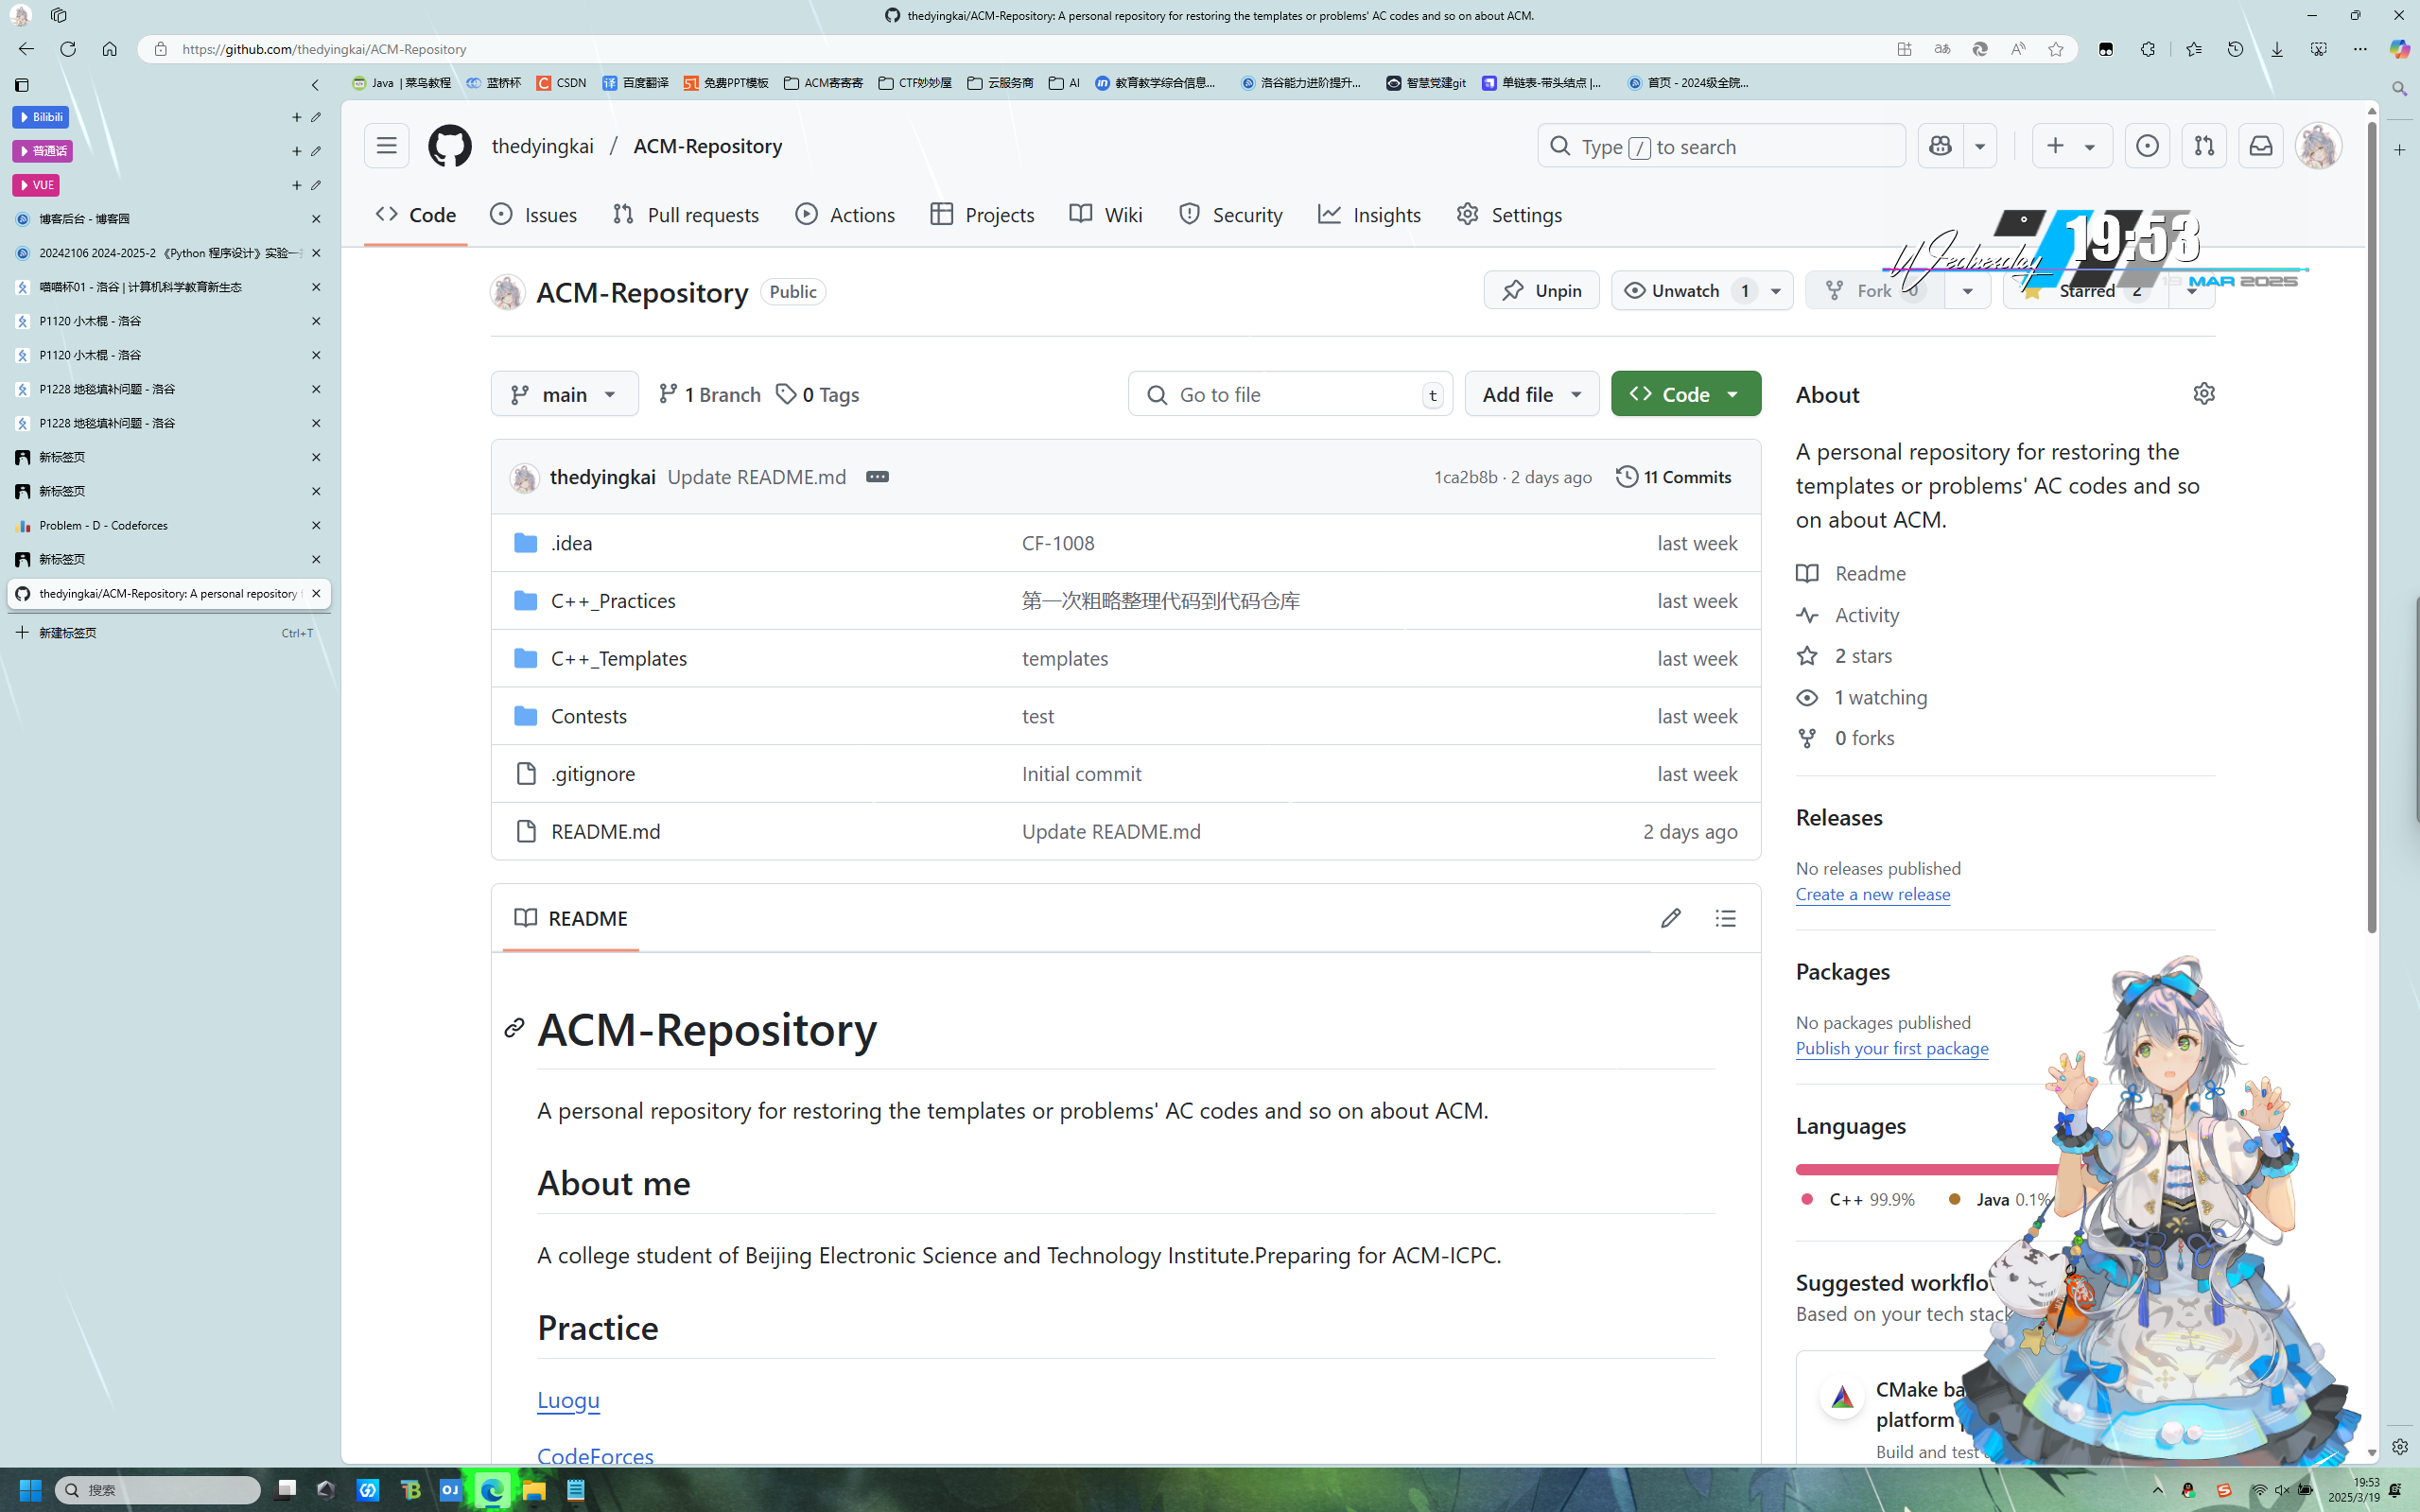
Task: Expand the green Code dropdown
Action: (x=1685, y=394)
